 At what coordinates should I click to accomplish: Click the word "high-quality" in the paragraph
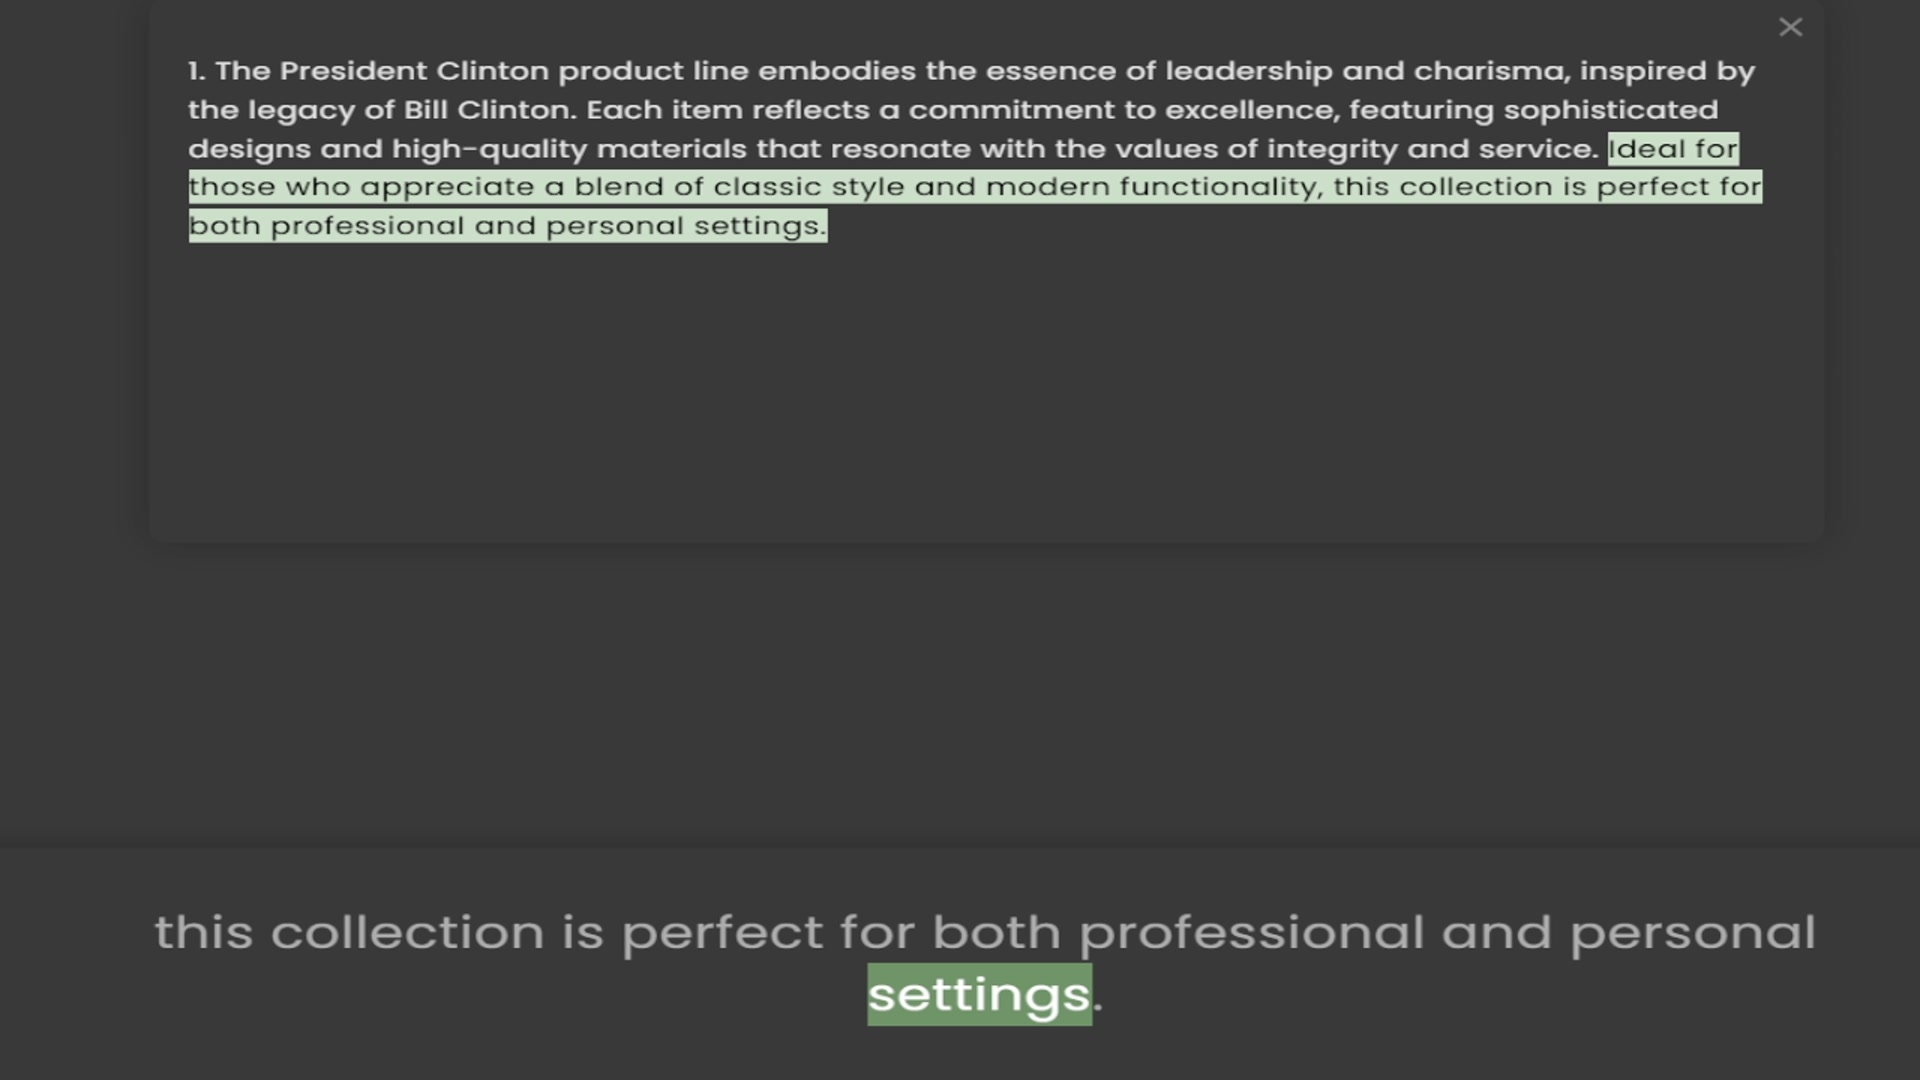pos(489,149)
